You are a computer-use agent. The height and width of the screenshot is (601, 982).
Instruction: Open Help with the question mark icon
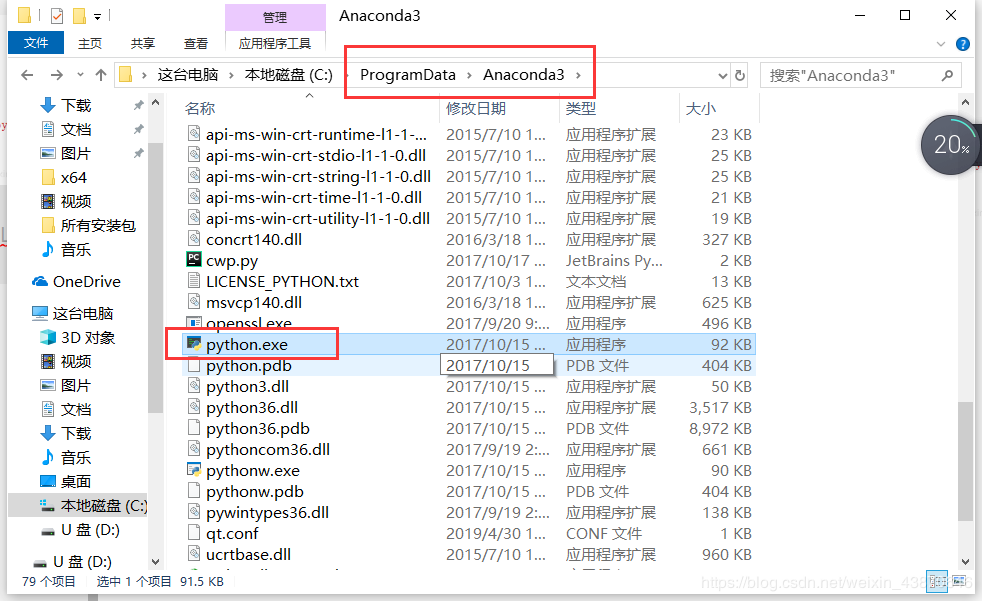(963, 44)
